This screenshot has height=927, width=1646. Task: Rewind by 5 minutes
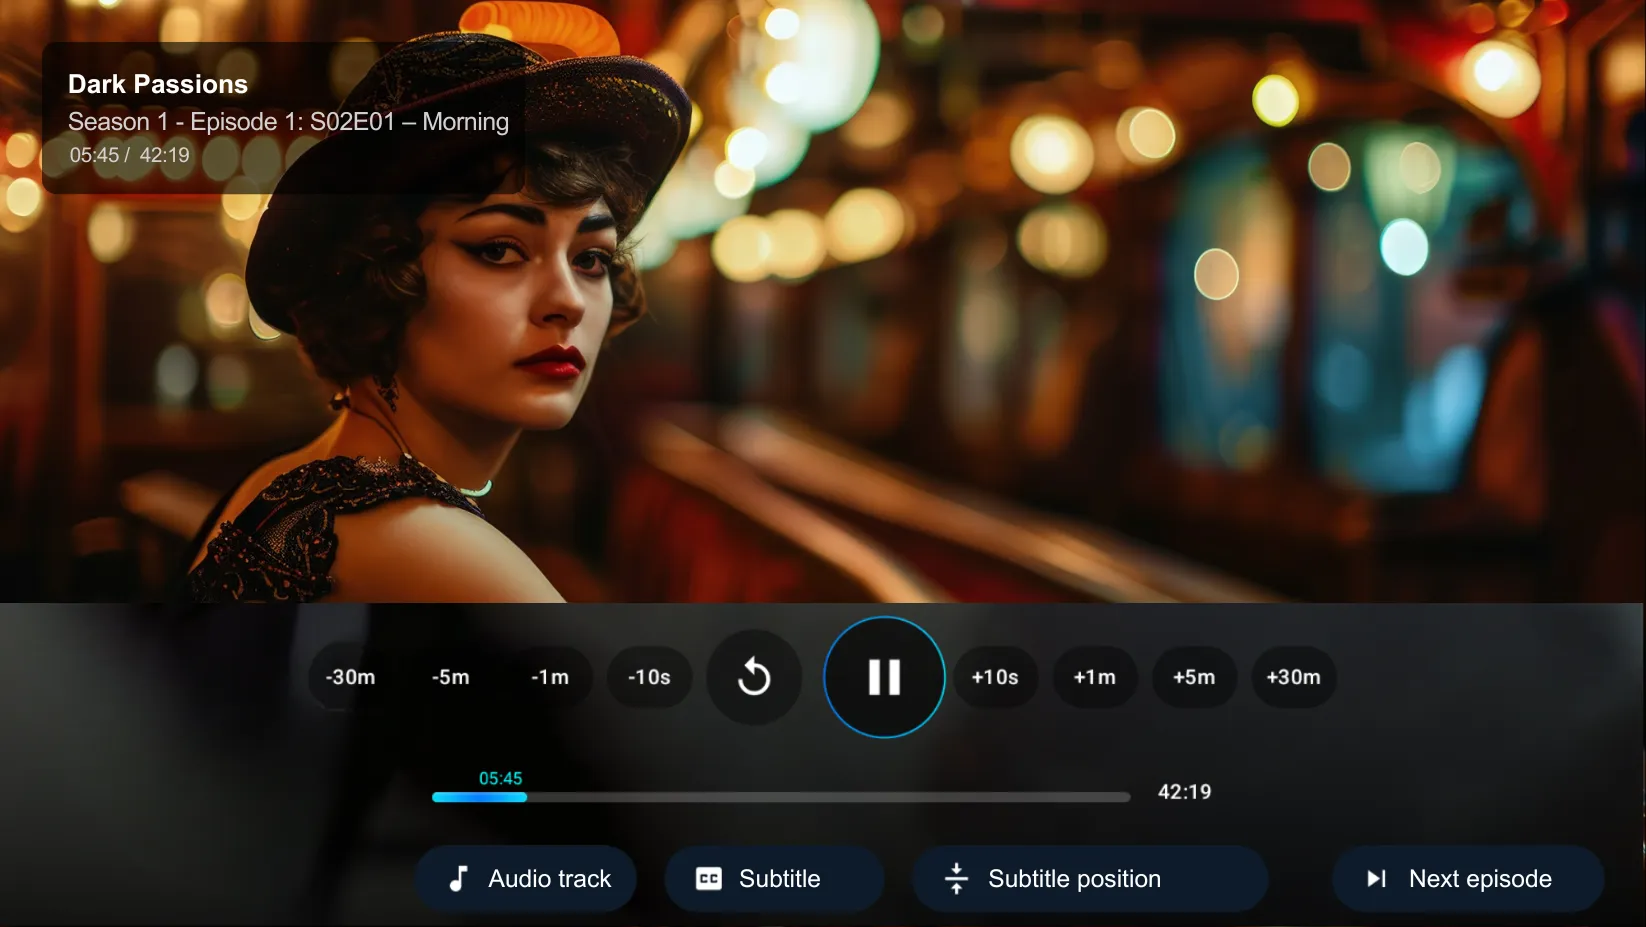[450, 677]
